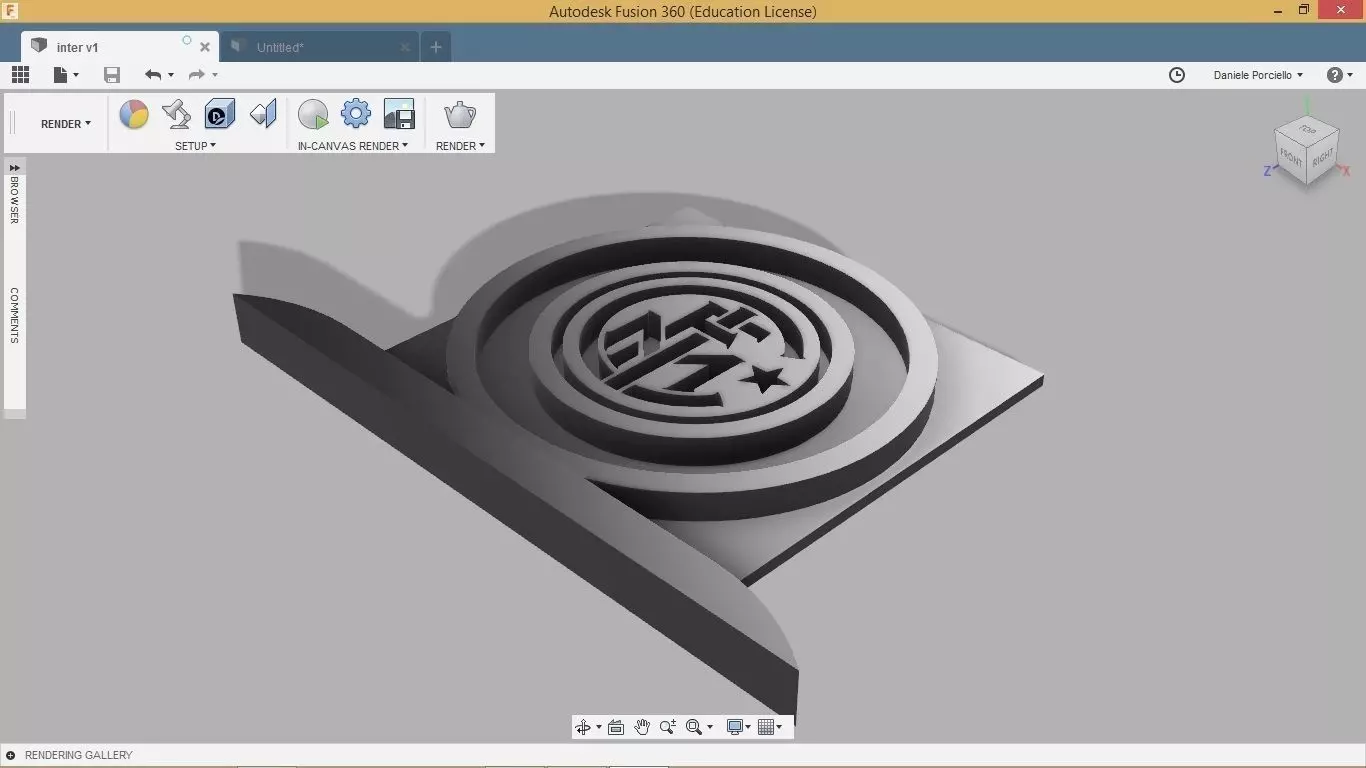This screenshot has width=1366, height=768.
Task: Close the inter v1 tab
Action: click(x=205, y=47)
